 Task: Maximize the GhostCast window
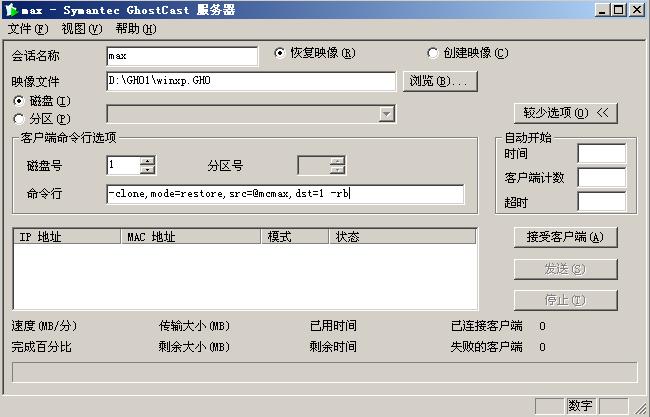(618, 10)
